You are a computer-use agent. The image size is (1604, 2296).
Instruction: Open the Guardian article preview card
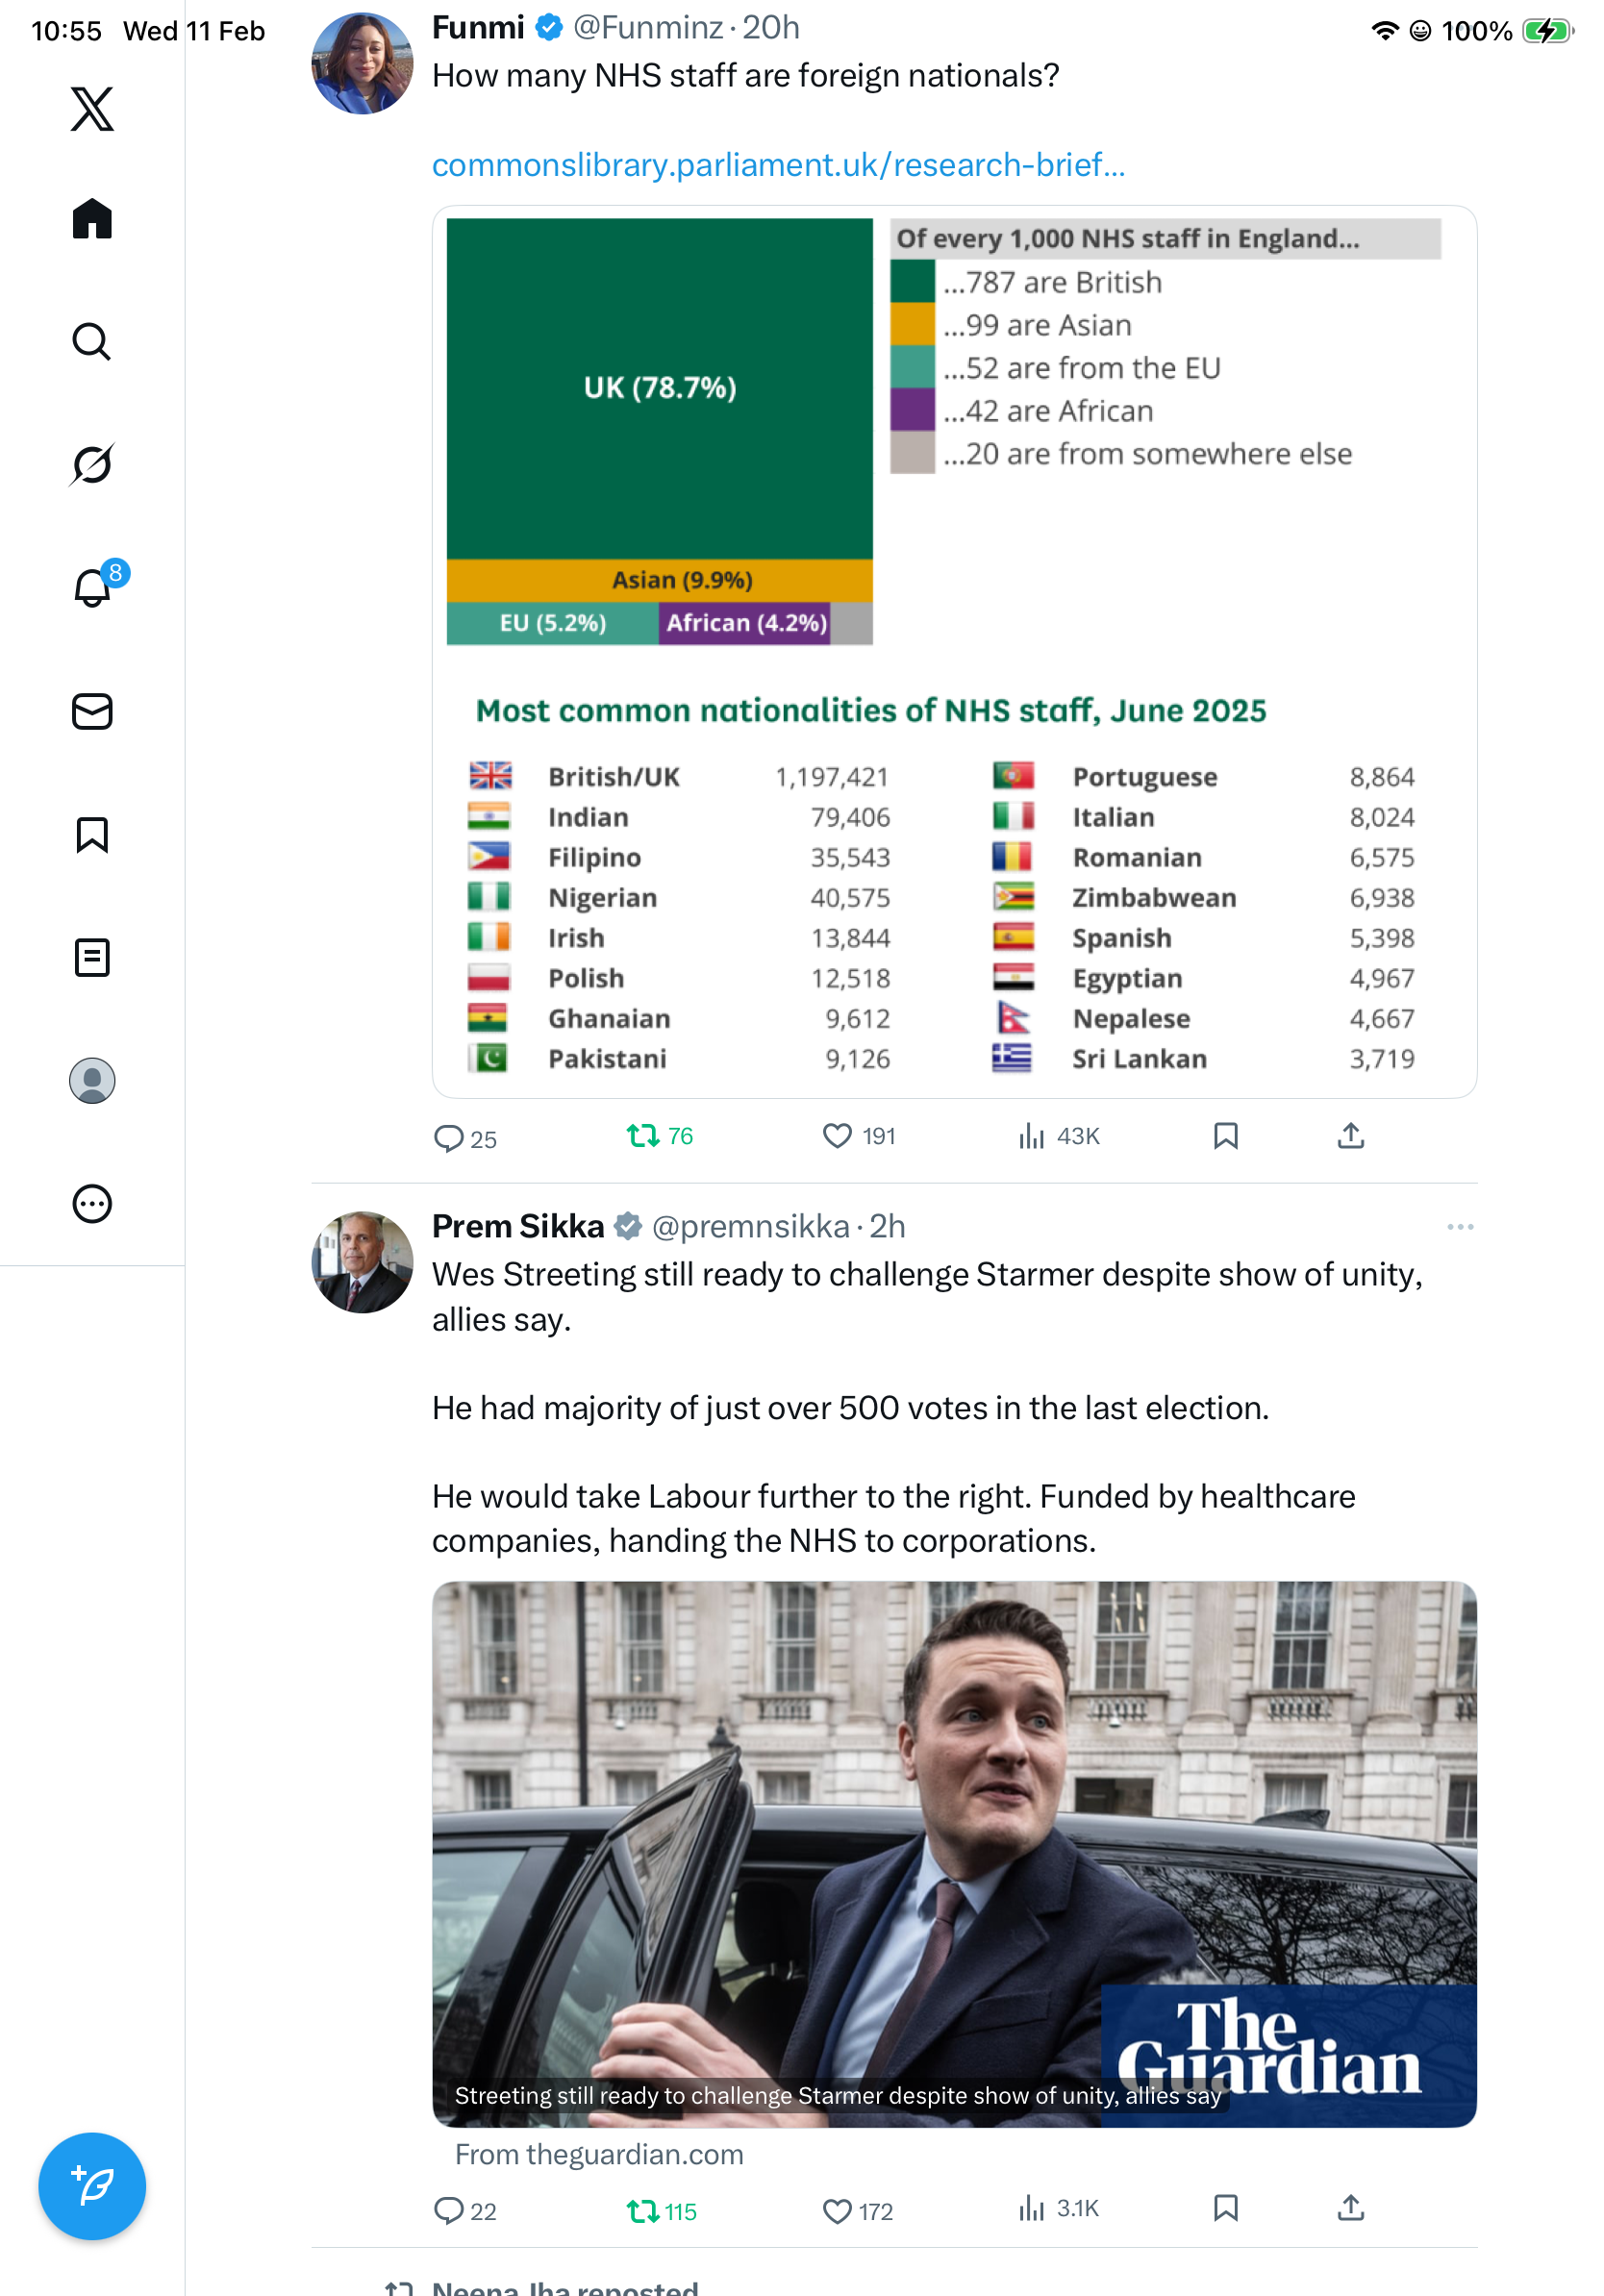pos(954,1853)
